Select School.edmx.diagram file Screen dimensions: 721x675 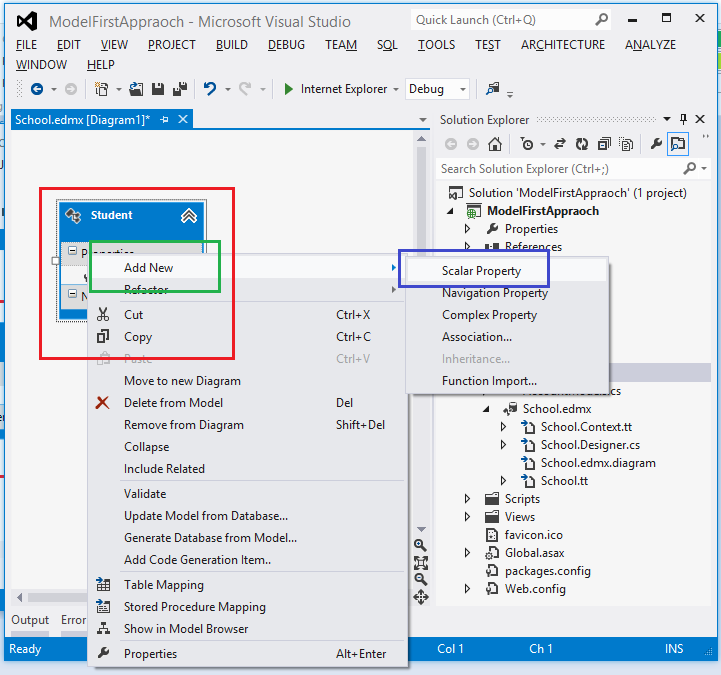click(598, 463)
